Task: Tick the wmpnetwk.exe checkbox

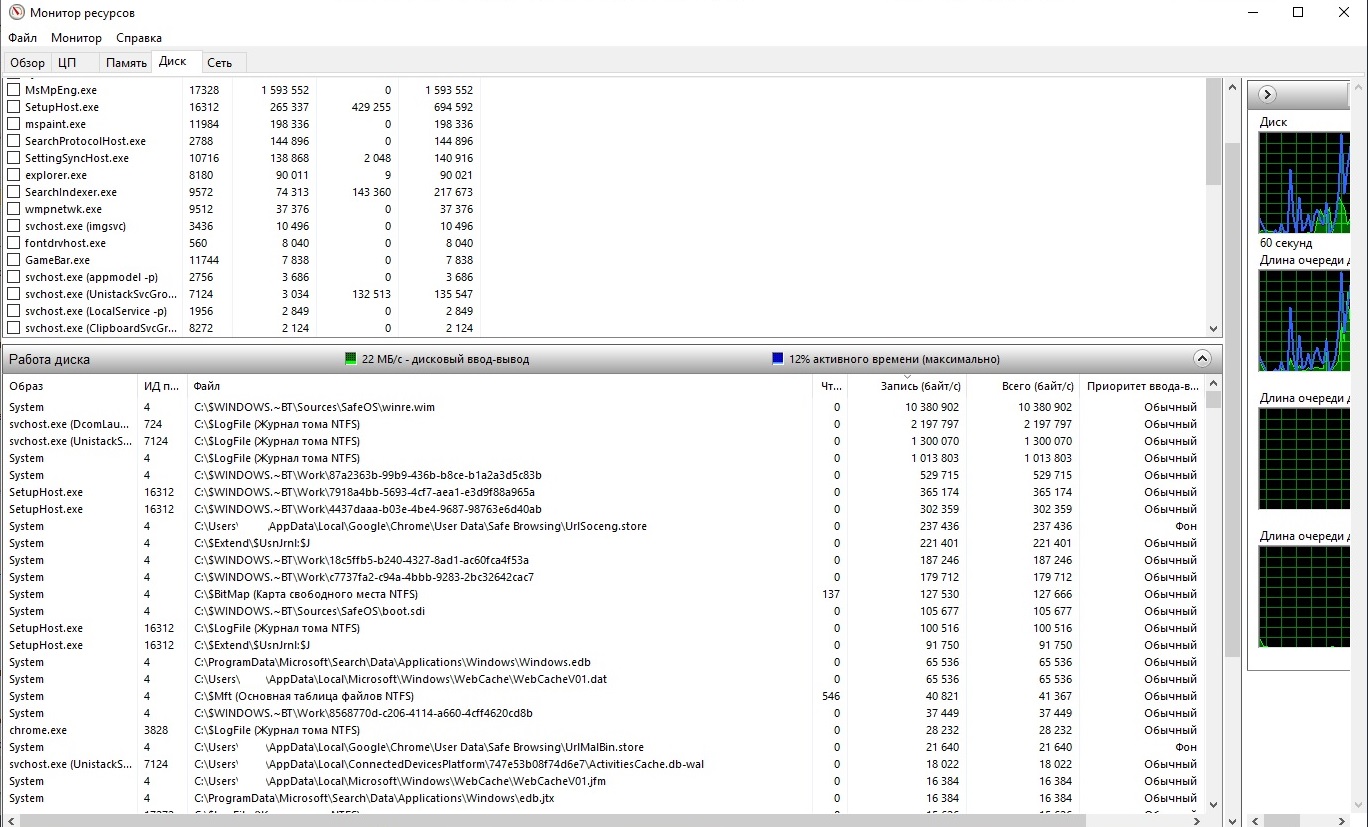Action: click(x=14, y=209)
